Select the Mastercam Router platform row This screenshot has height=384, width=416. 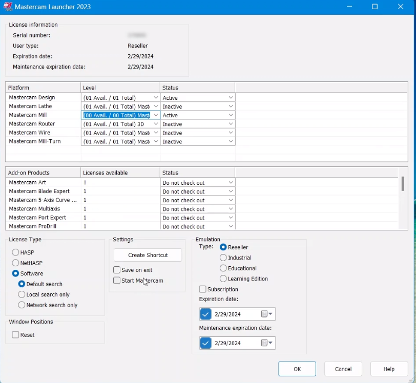click(32, 124)
